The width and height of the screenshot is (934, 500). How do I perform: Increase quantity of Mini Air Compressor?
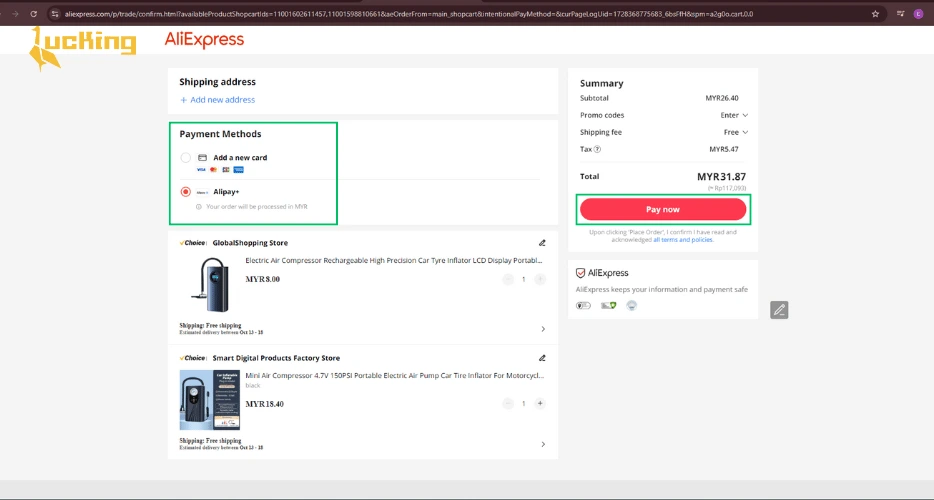tap(540, 403)
